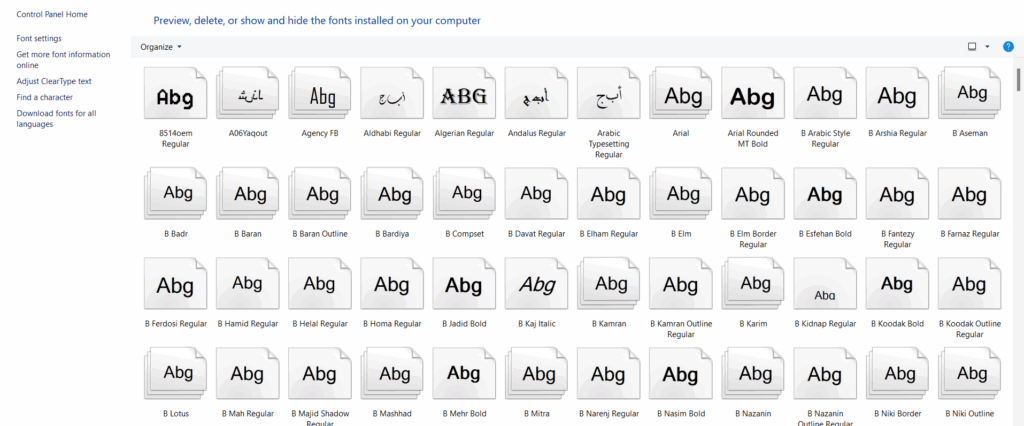
Task: Select the B Narenj Regular font icon
Action: click(x=609, y=374)
